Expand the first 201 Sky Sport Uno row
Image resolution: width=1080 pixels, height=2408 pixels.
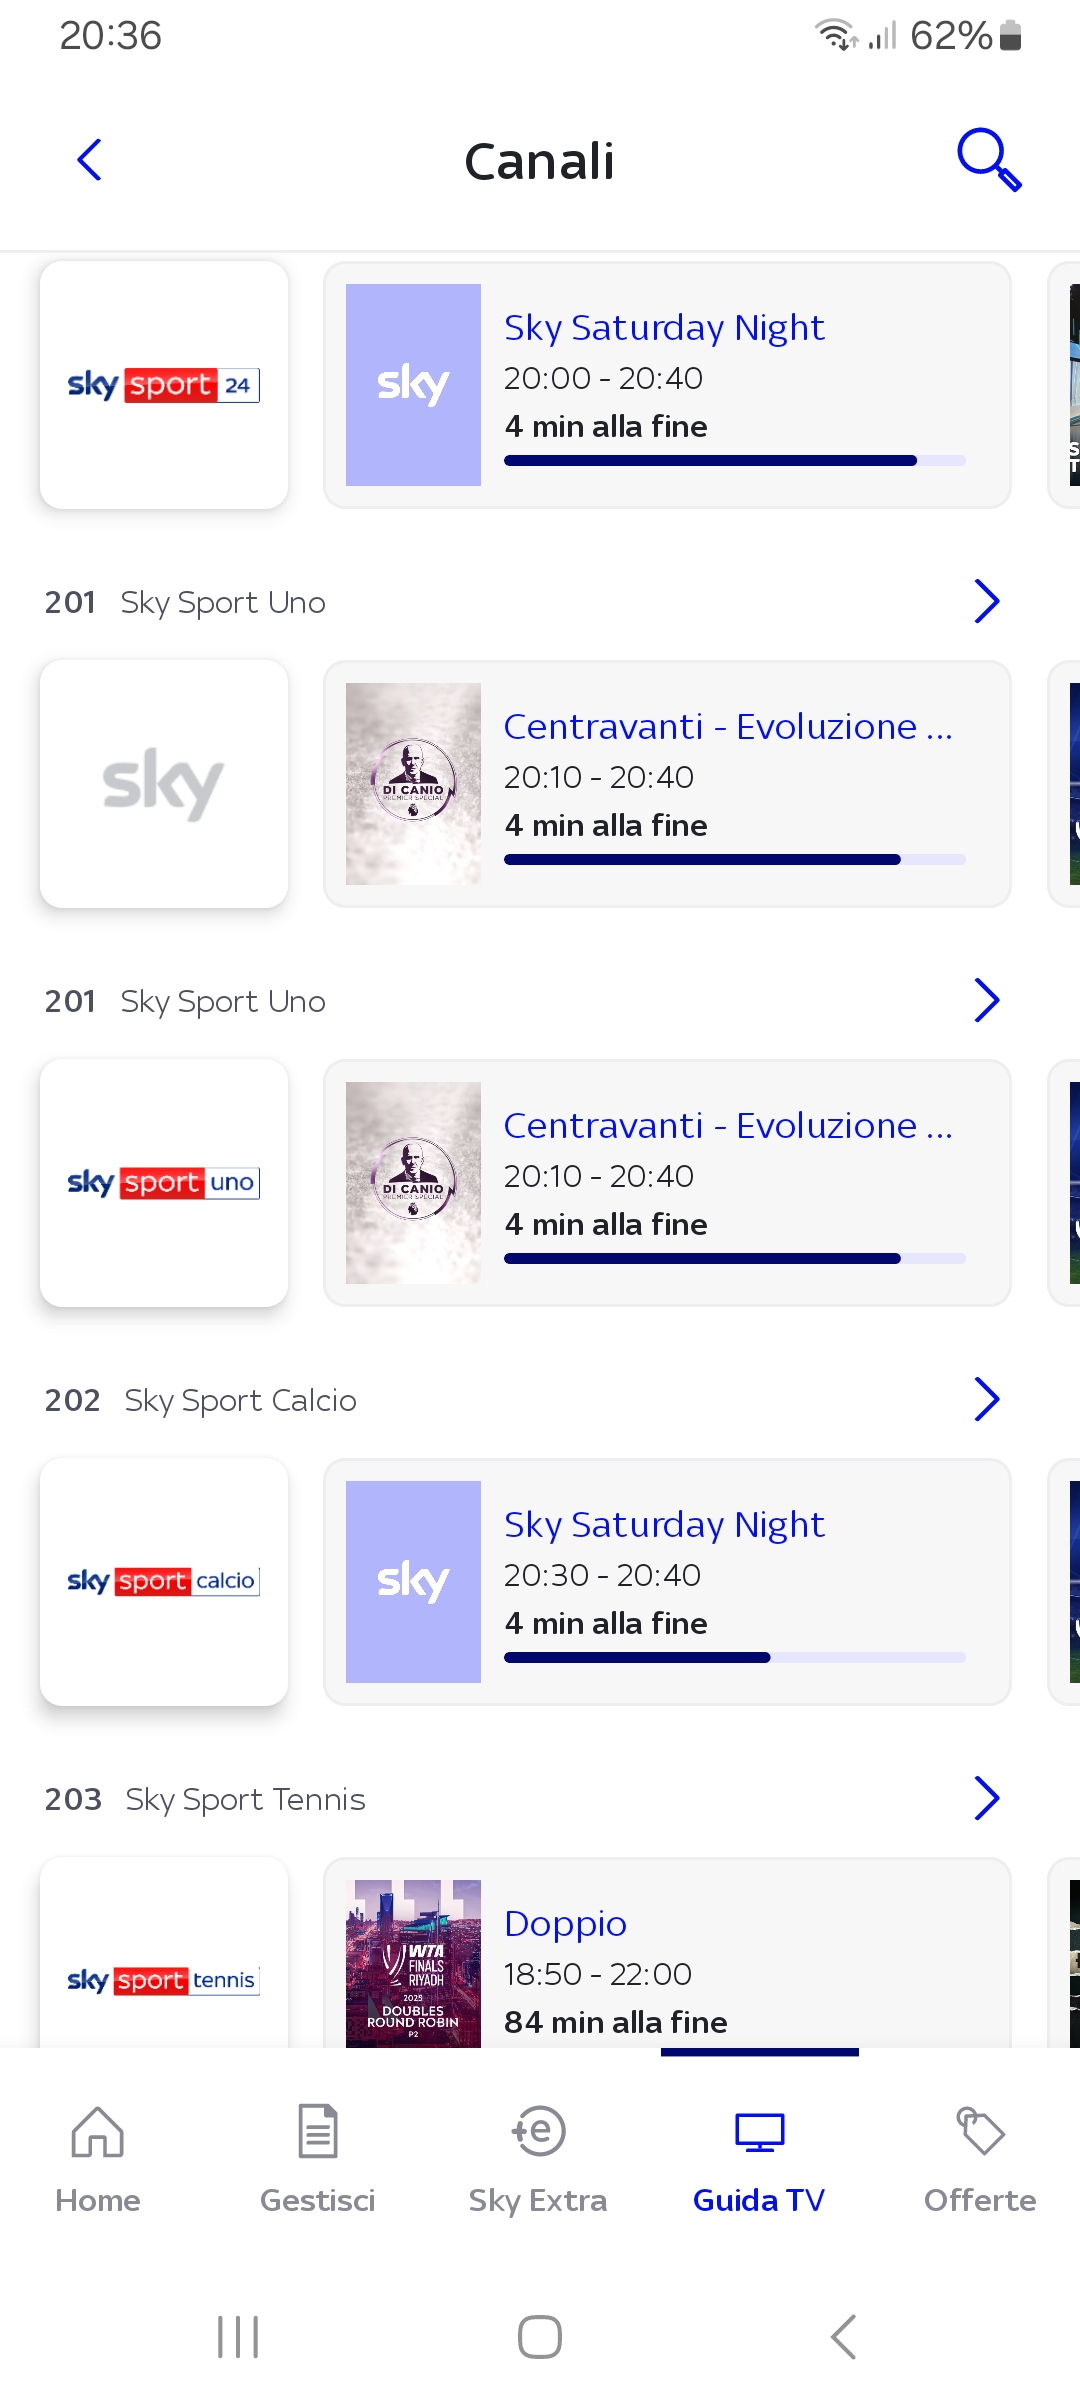point(986,602)
